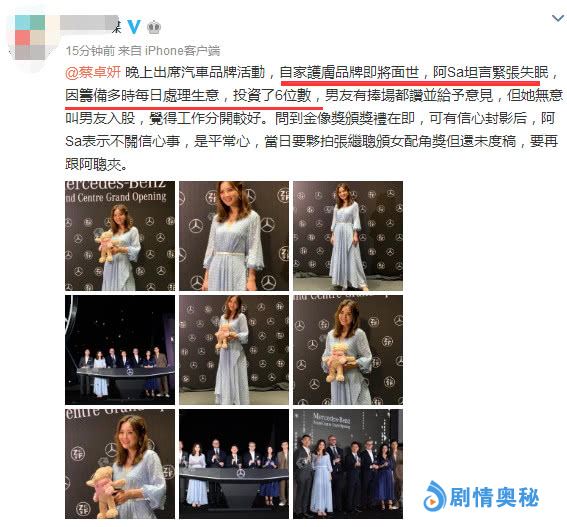The width and height of the screenshot is (567, 527).
Task: Click the underlined text 自家護膚品牌即將面世
Action: tap(349, 73)
